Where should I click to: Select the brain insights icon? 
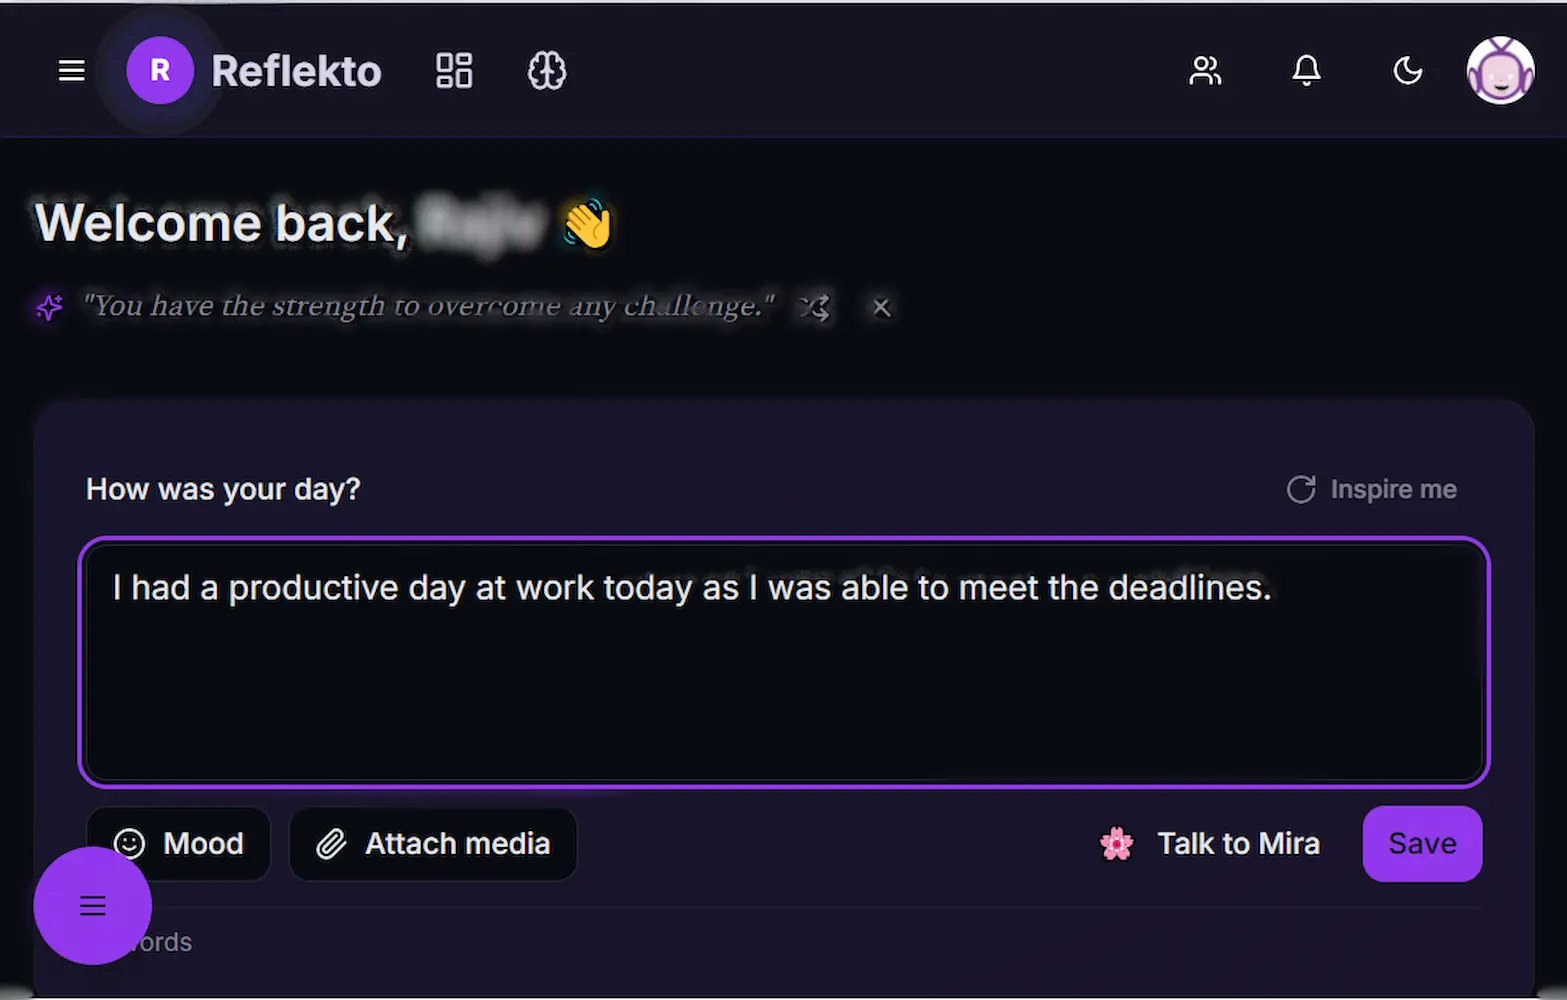pyautogui.click(x=545, y=70)
